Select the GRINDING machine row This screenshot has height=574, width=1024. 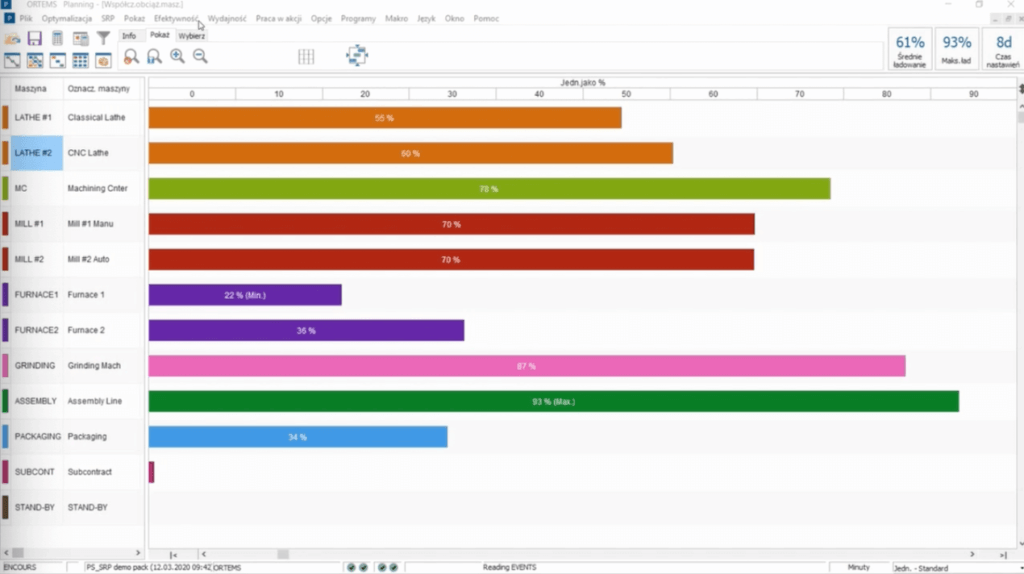pos(35,366)
